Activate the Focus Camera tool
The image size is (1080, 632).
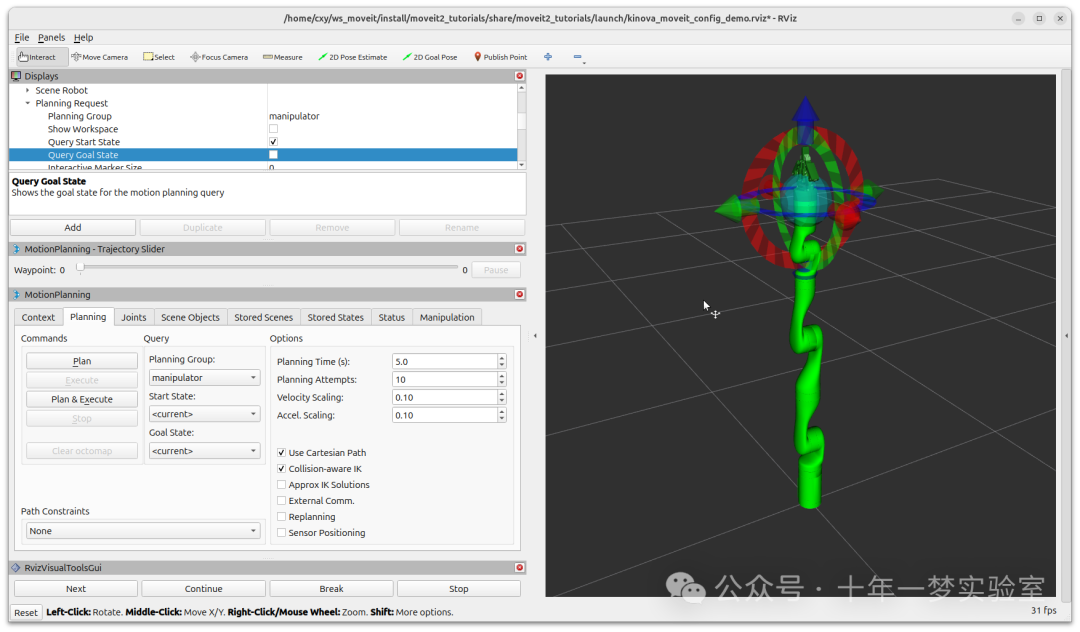coord(219,57)
